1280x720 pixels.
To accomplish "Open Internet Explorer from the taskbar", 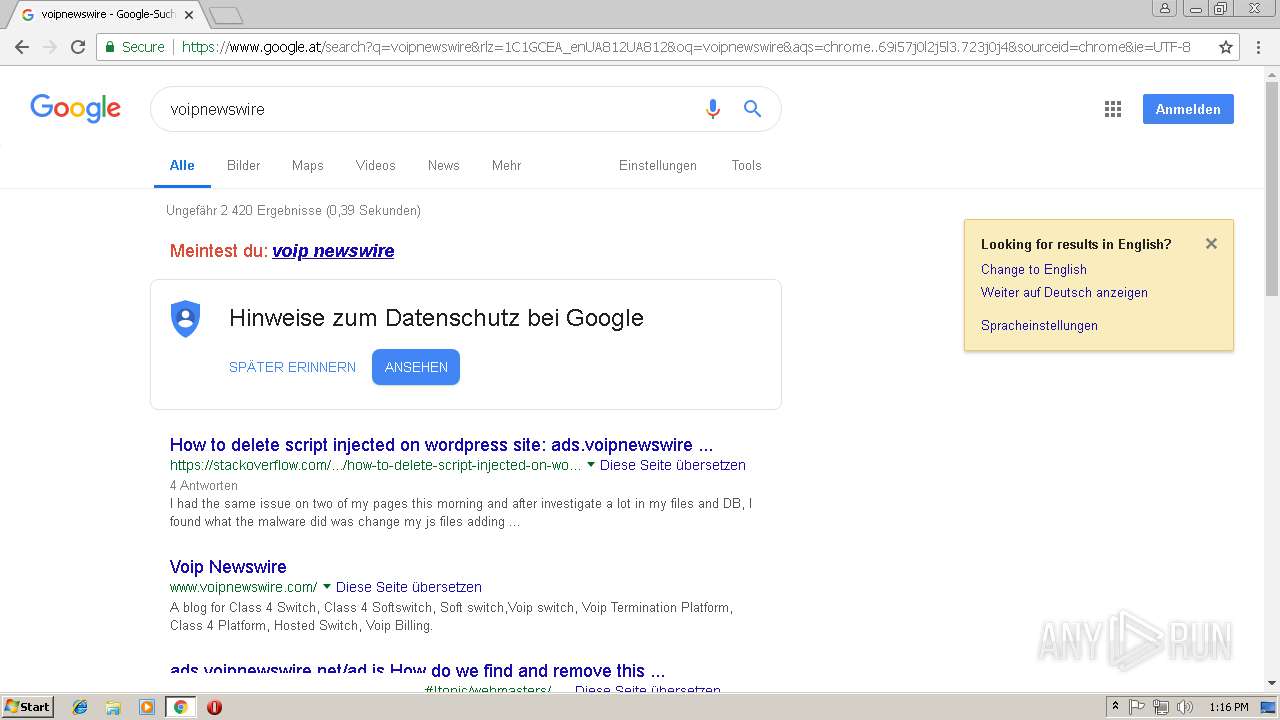I will point(80,707).
